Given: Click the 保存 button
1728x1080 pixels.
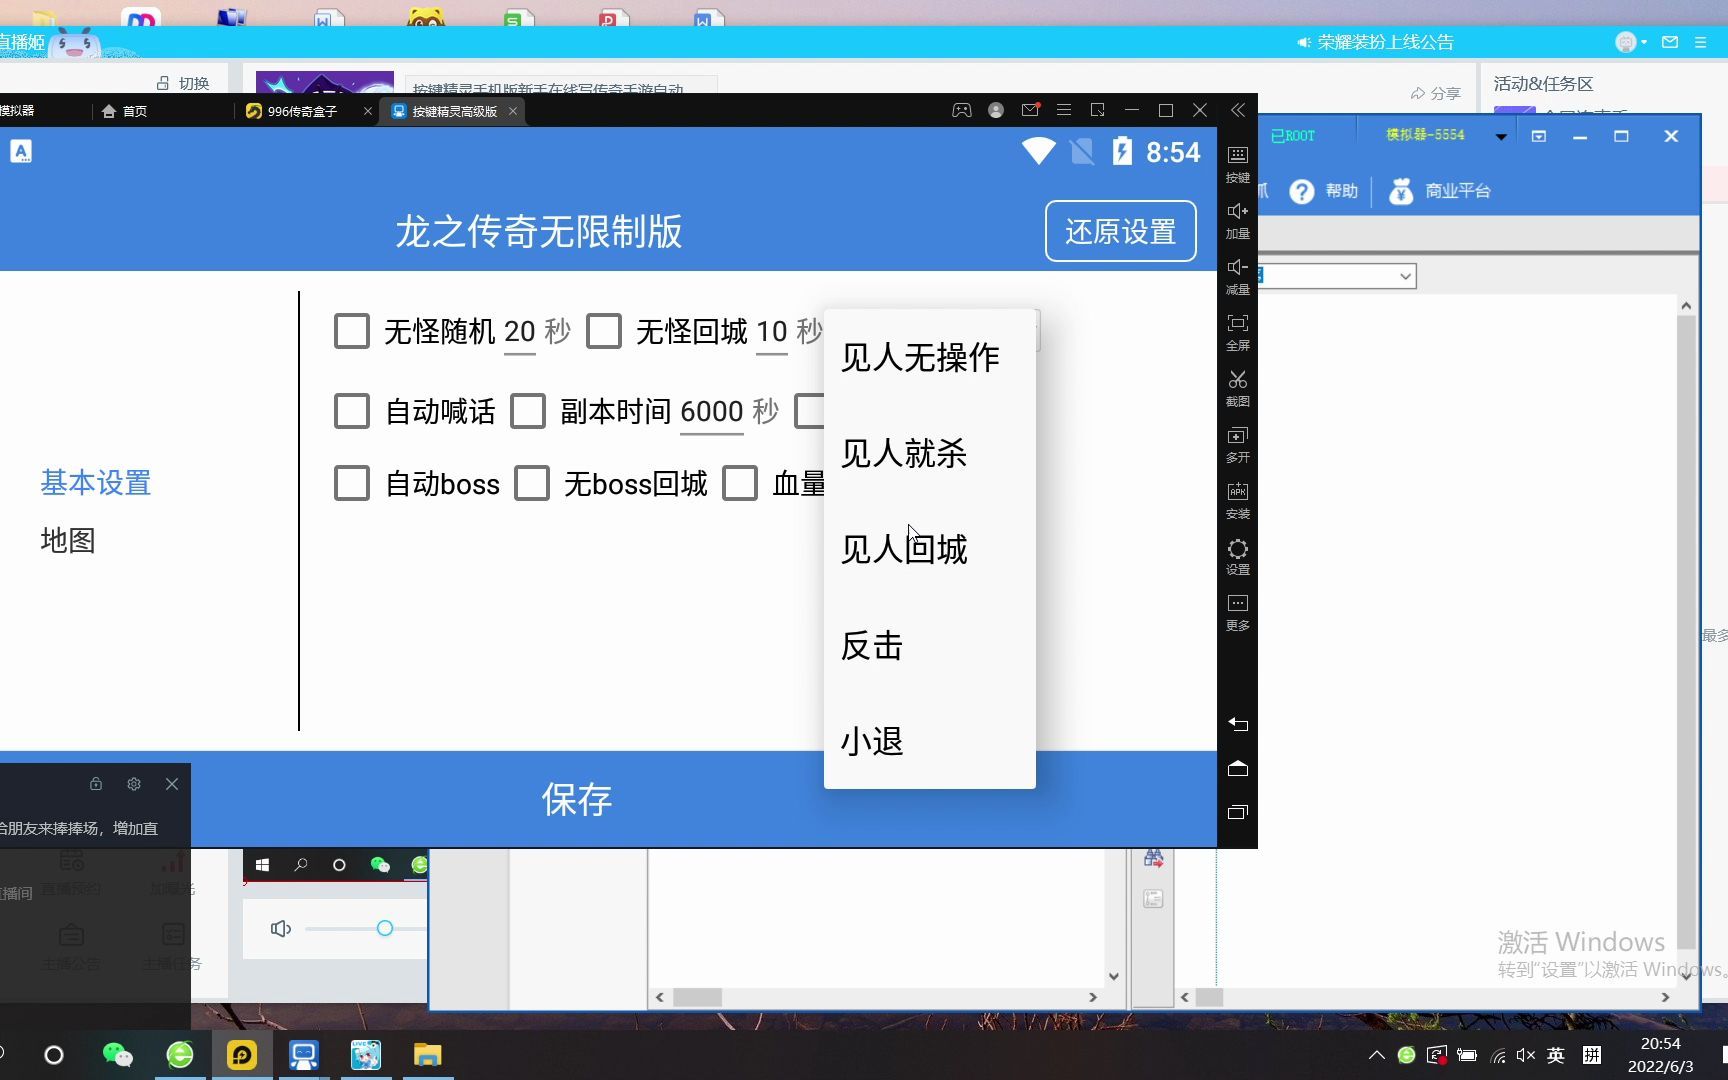Looking at the screenshot, I should coord(576,799).
